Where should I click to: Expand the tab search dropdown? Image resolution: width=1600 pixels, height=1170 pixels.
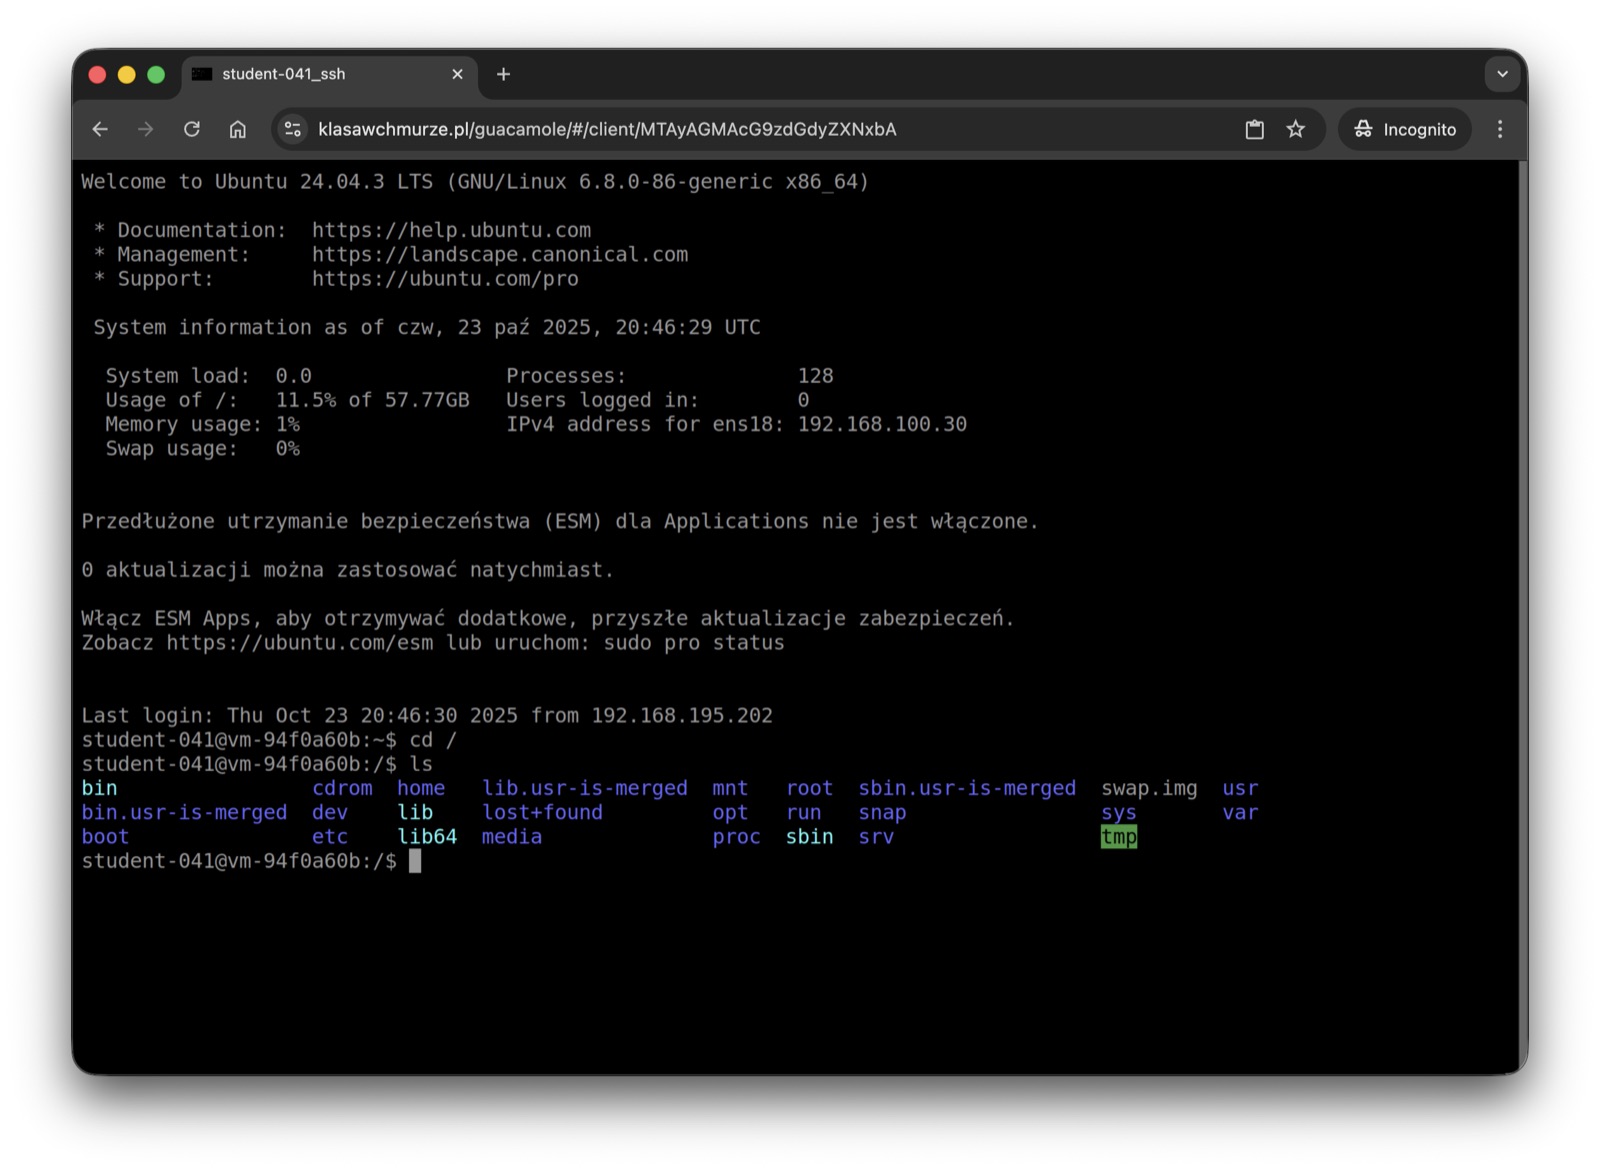pyautogui.click(x=1502, y=74)
